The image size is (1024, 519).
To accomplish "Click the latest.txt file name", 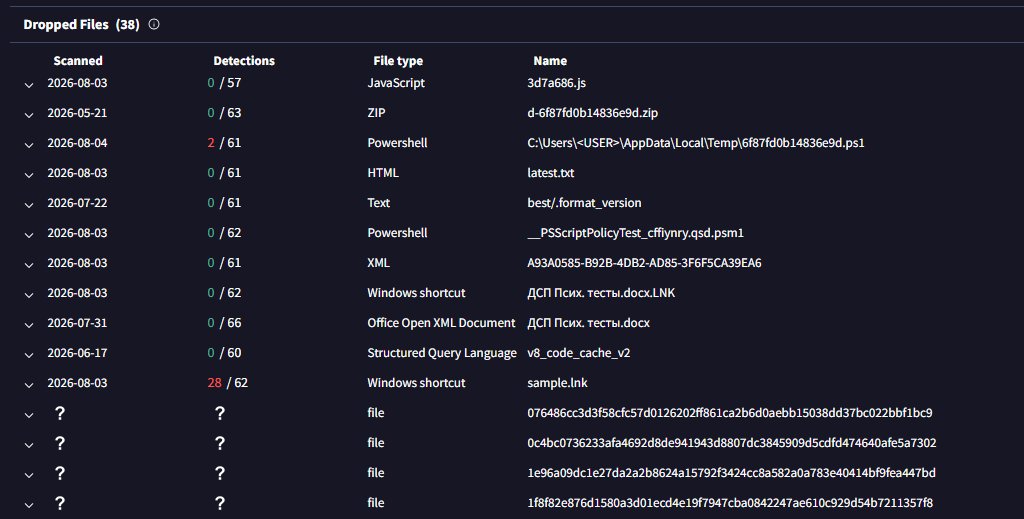I will click(x=551, y=173).
